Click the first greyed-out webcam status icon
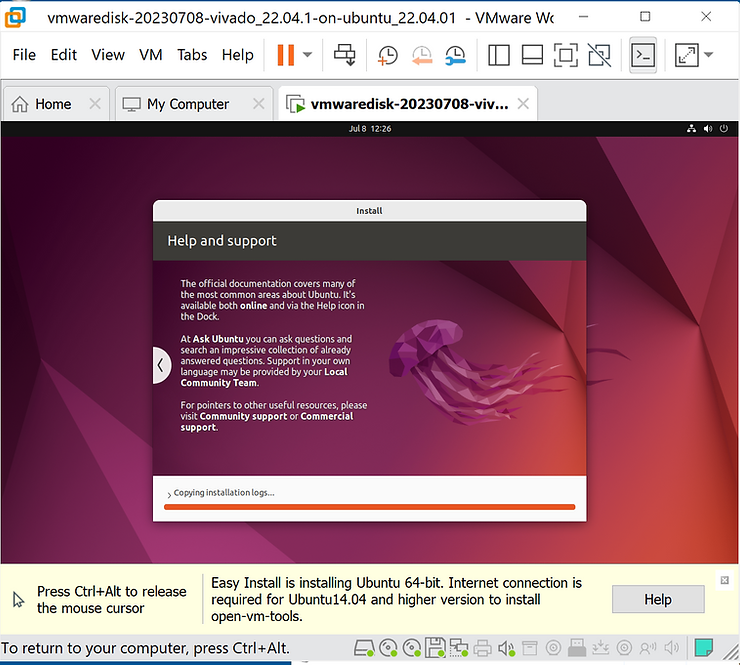 coord(553,648)
